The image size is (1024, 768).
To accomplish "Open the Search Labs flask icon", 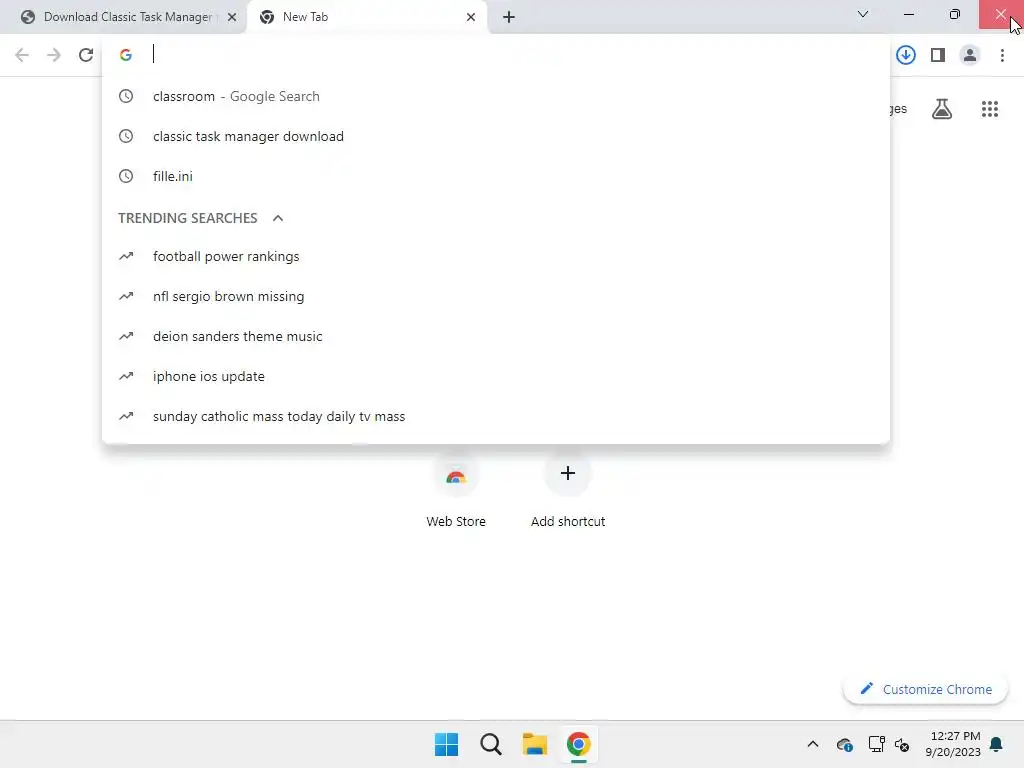I will (941, 108).
